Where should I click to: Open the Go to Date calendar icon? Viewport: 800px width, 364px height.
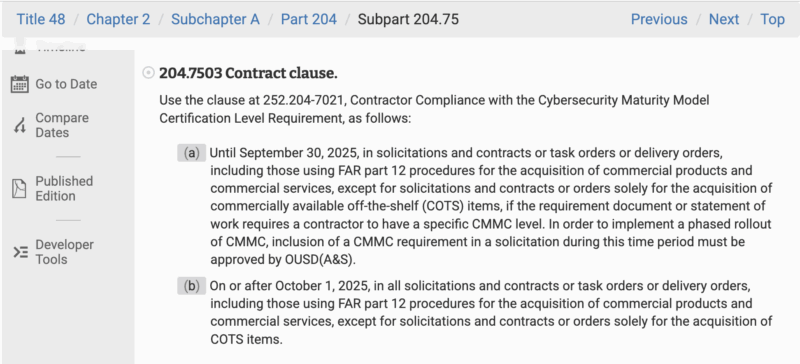[20, 84]
